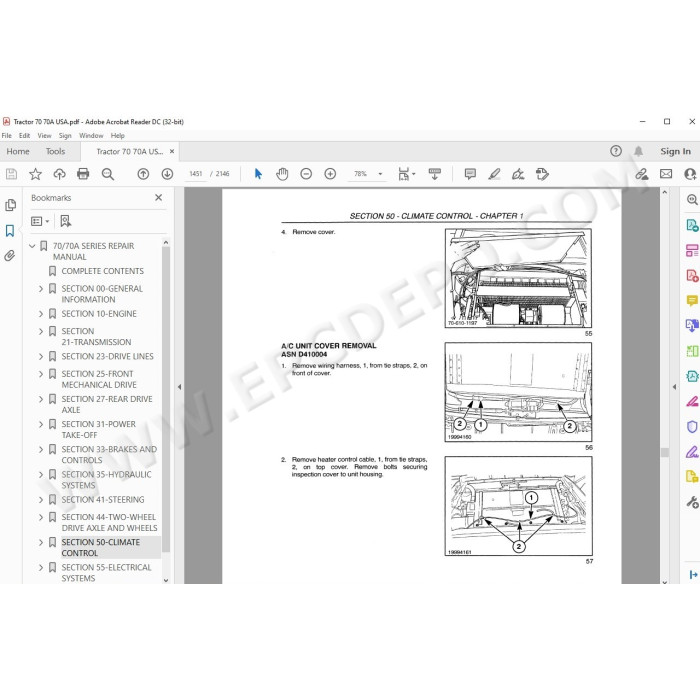Open the File menu

pyautogui.click(x=7, y=135)
